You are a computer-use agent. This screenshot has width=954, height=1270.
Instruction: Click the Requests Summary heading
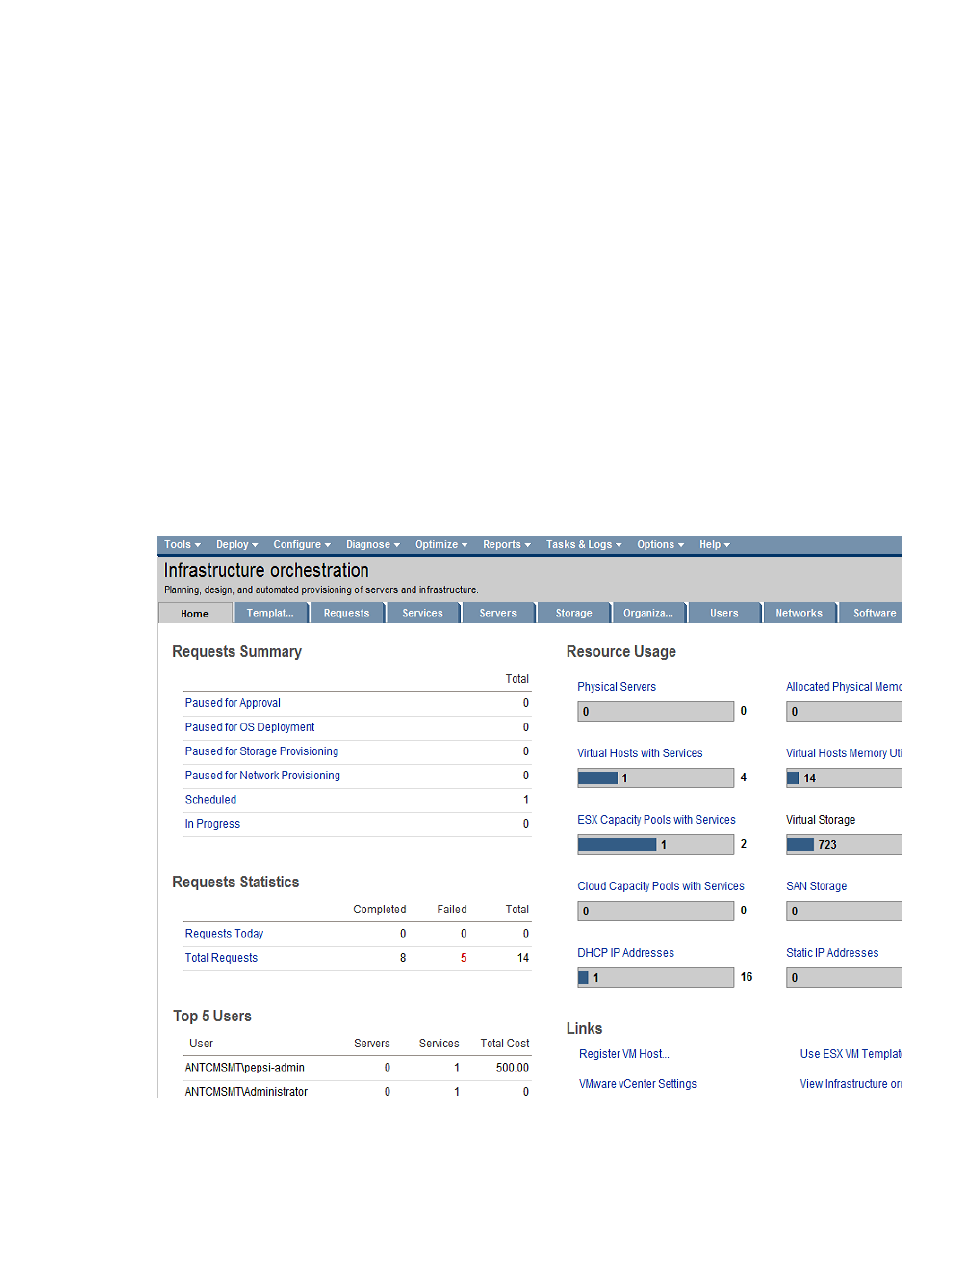click(x=237, y=652)
